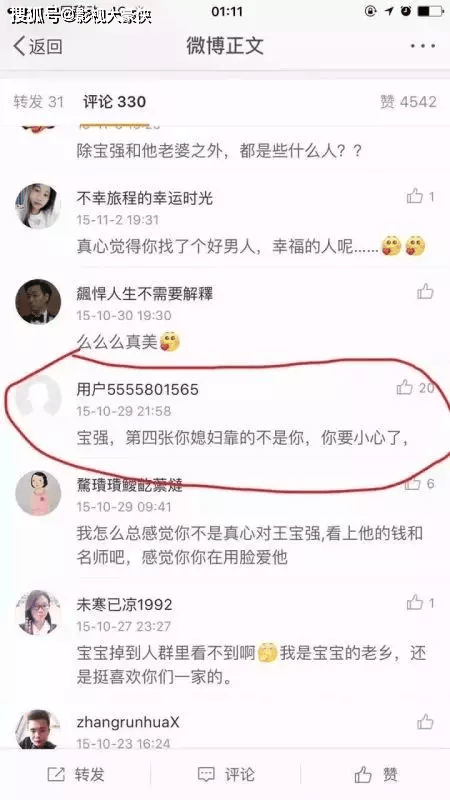Screen dimensions: 450x800
Task: Open the comment about 第四张你媳妇靠的不是你
Action: pos(242,439)
